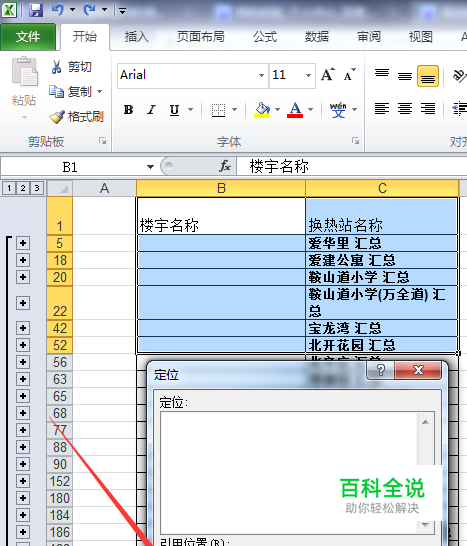Viewport: 467px width, 546px height.
Task: Center text horizontally
Action: tap(405, 109)
